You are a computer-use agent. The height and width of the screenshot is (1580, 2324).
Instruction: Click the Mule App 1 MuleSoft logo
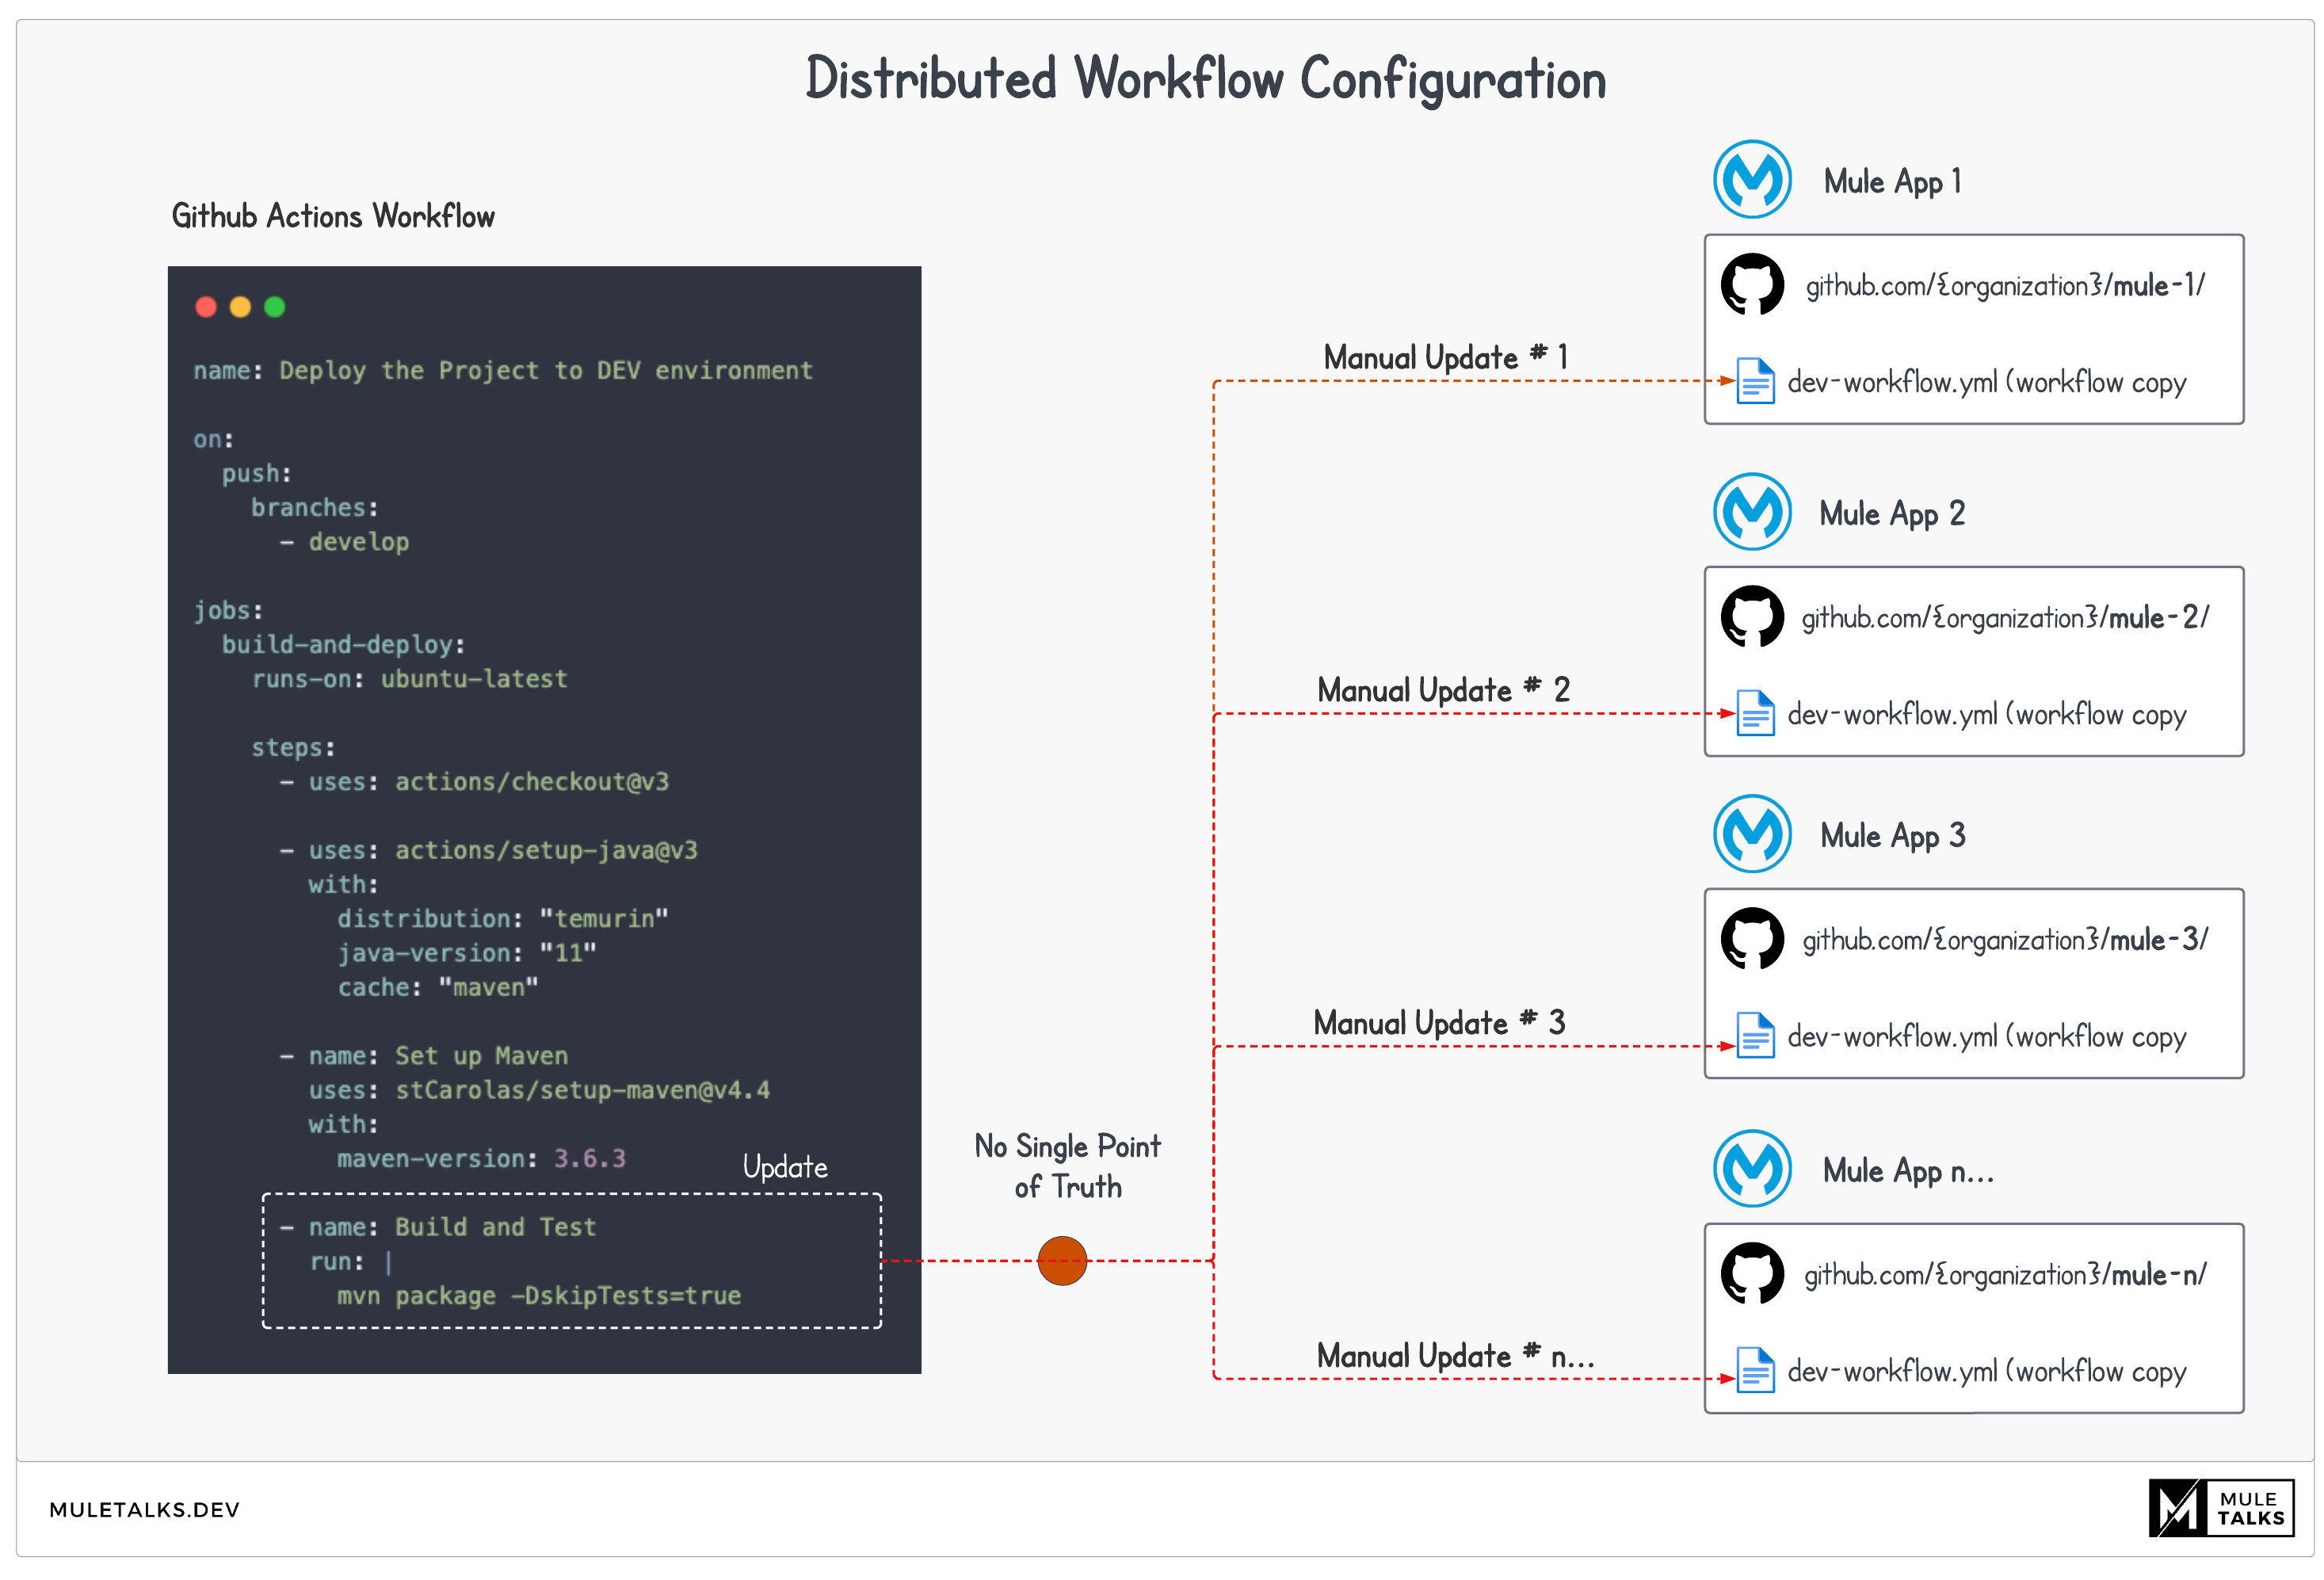(1752, 180)
